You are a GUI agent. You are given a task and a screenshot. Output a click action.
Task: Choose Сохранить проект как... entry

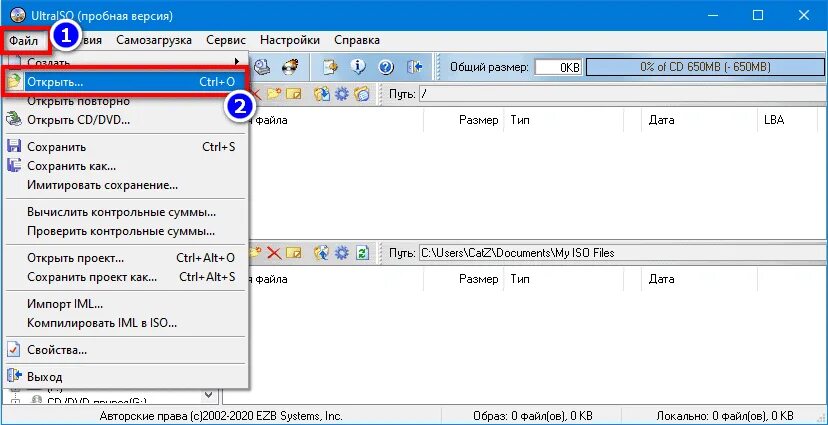coord(127,277)
